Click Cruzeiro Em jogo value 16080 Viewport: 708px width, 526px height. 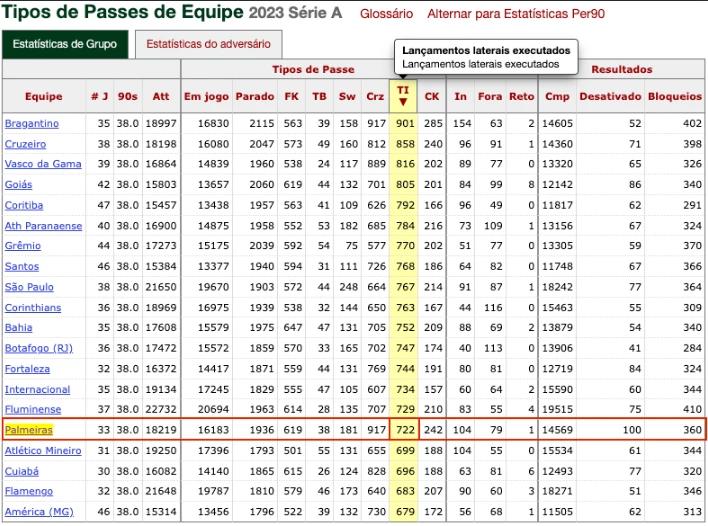[x=213, y=144]
